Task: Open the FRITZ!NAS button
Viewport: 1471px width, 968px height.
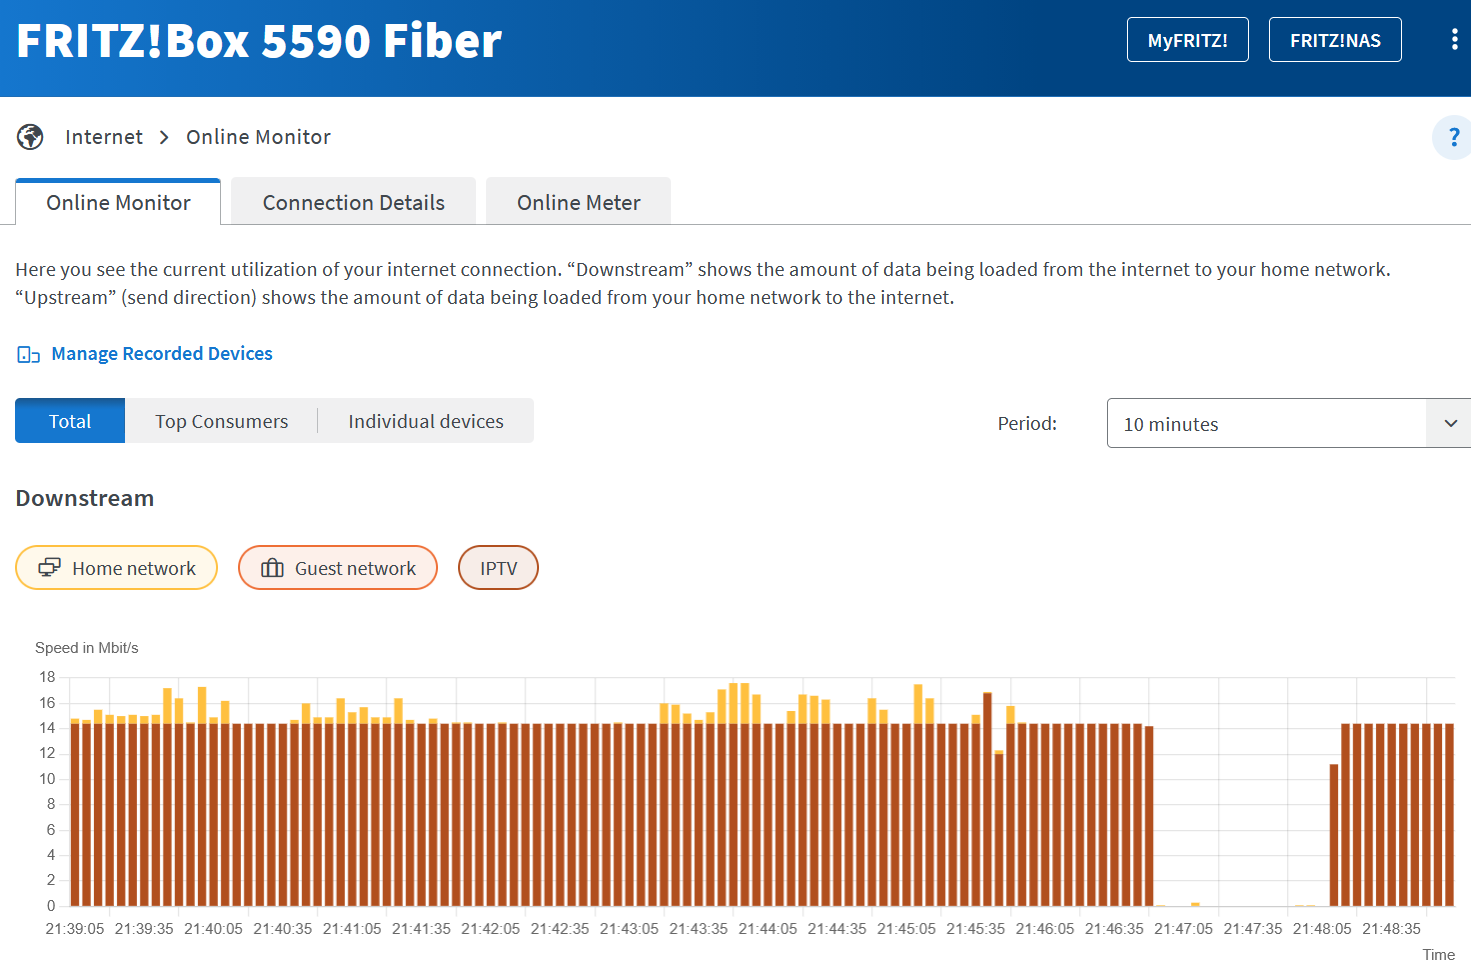Action: [1334, 40]
